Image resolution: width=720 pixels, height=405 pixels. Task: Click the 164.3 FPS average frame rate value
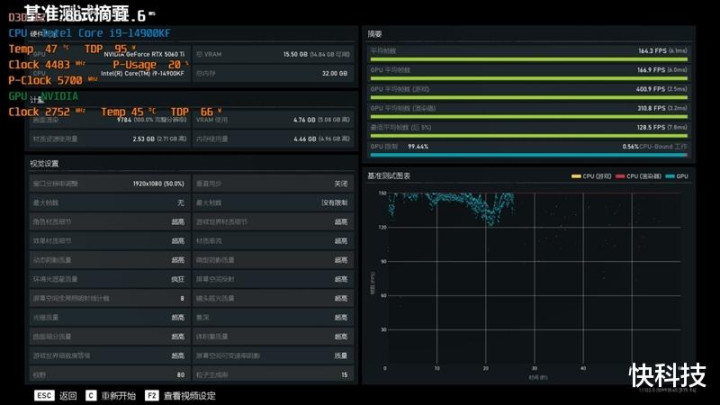point(652,51)
